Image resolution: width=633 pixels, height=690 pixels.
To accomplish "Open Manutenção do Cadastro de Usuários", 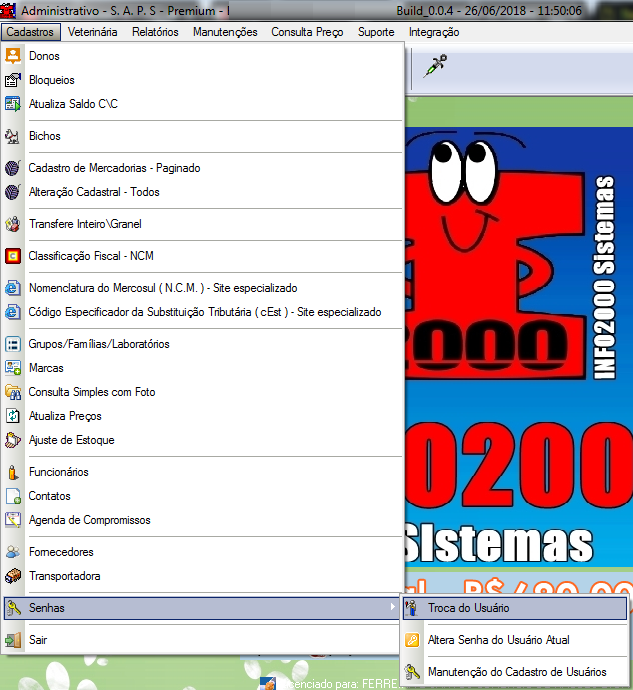I will (515, 672).
